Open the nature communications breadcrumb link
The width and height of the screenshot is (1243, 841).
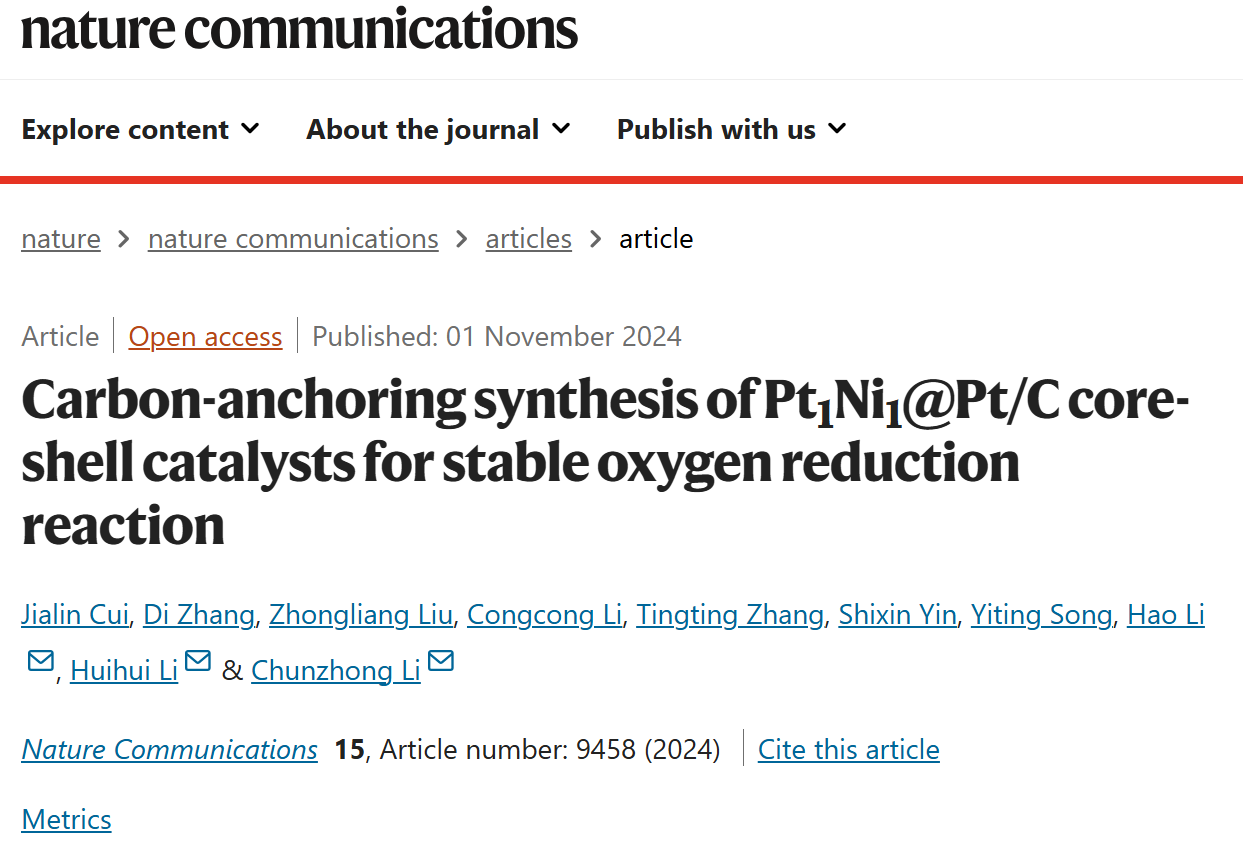click(x=293, y=239)
